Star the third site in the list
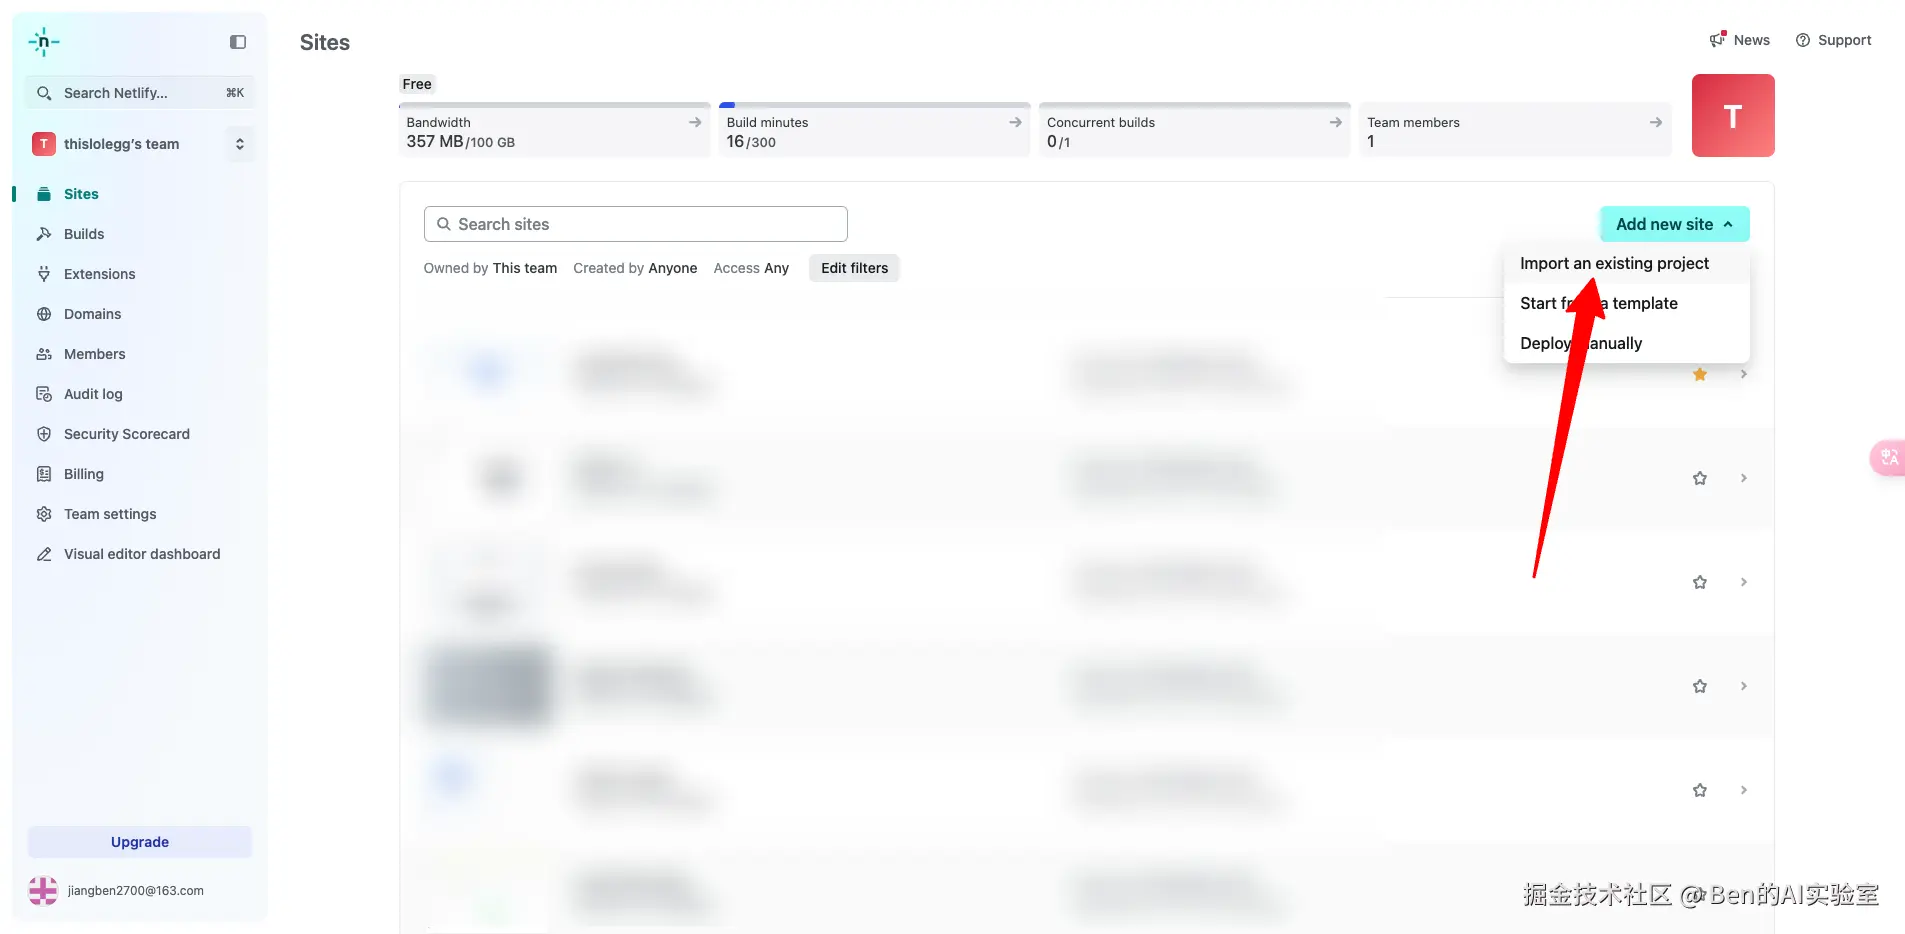Image resolution: width=1905 pixels, height=934 pixels. click(x=1700, y=582)
